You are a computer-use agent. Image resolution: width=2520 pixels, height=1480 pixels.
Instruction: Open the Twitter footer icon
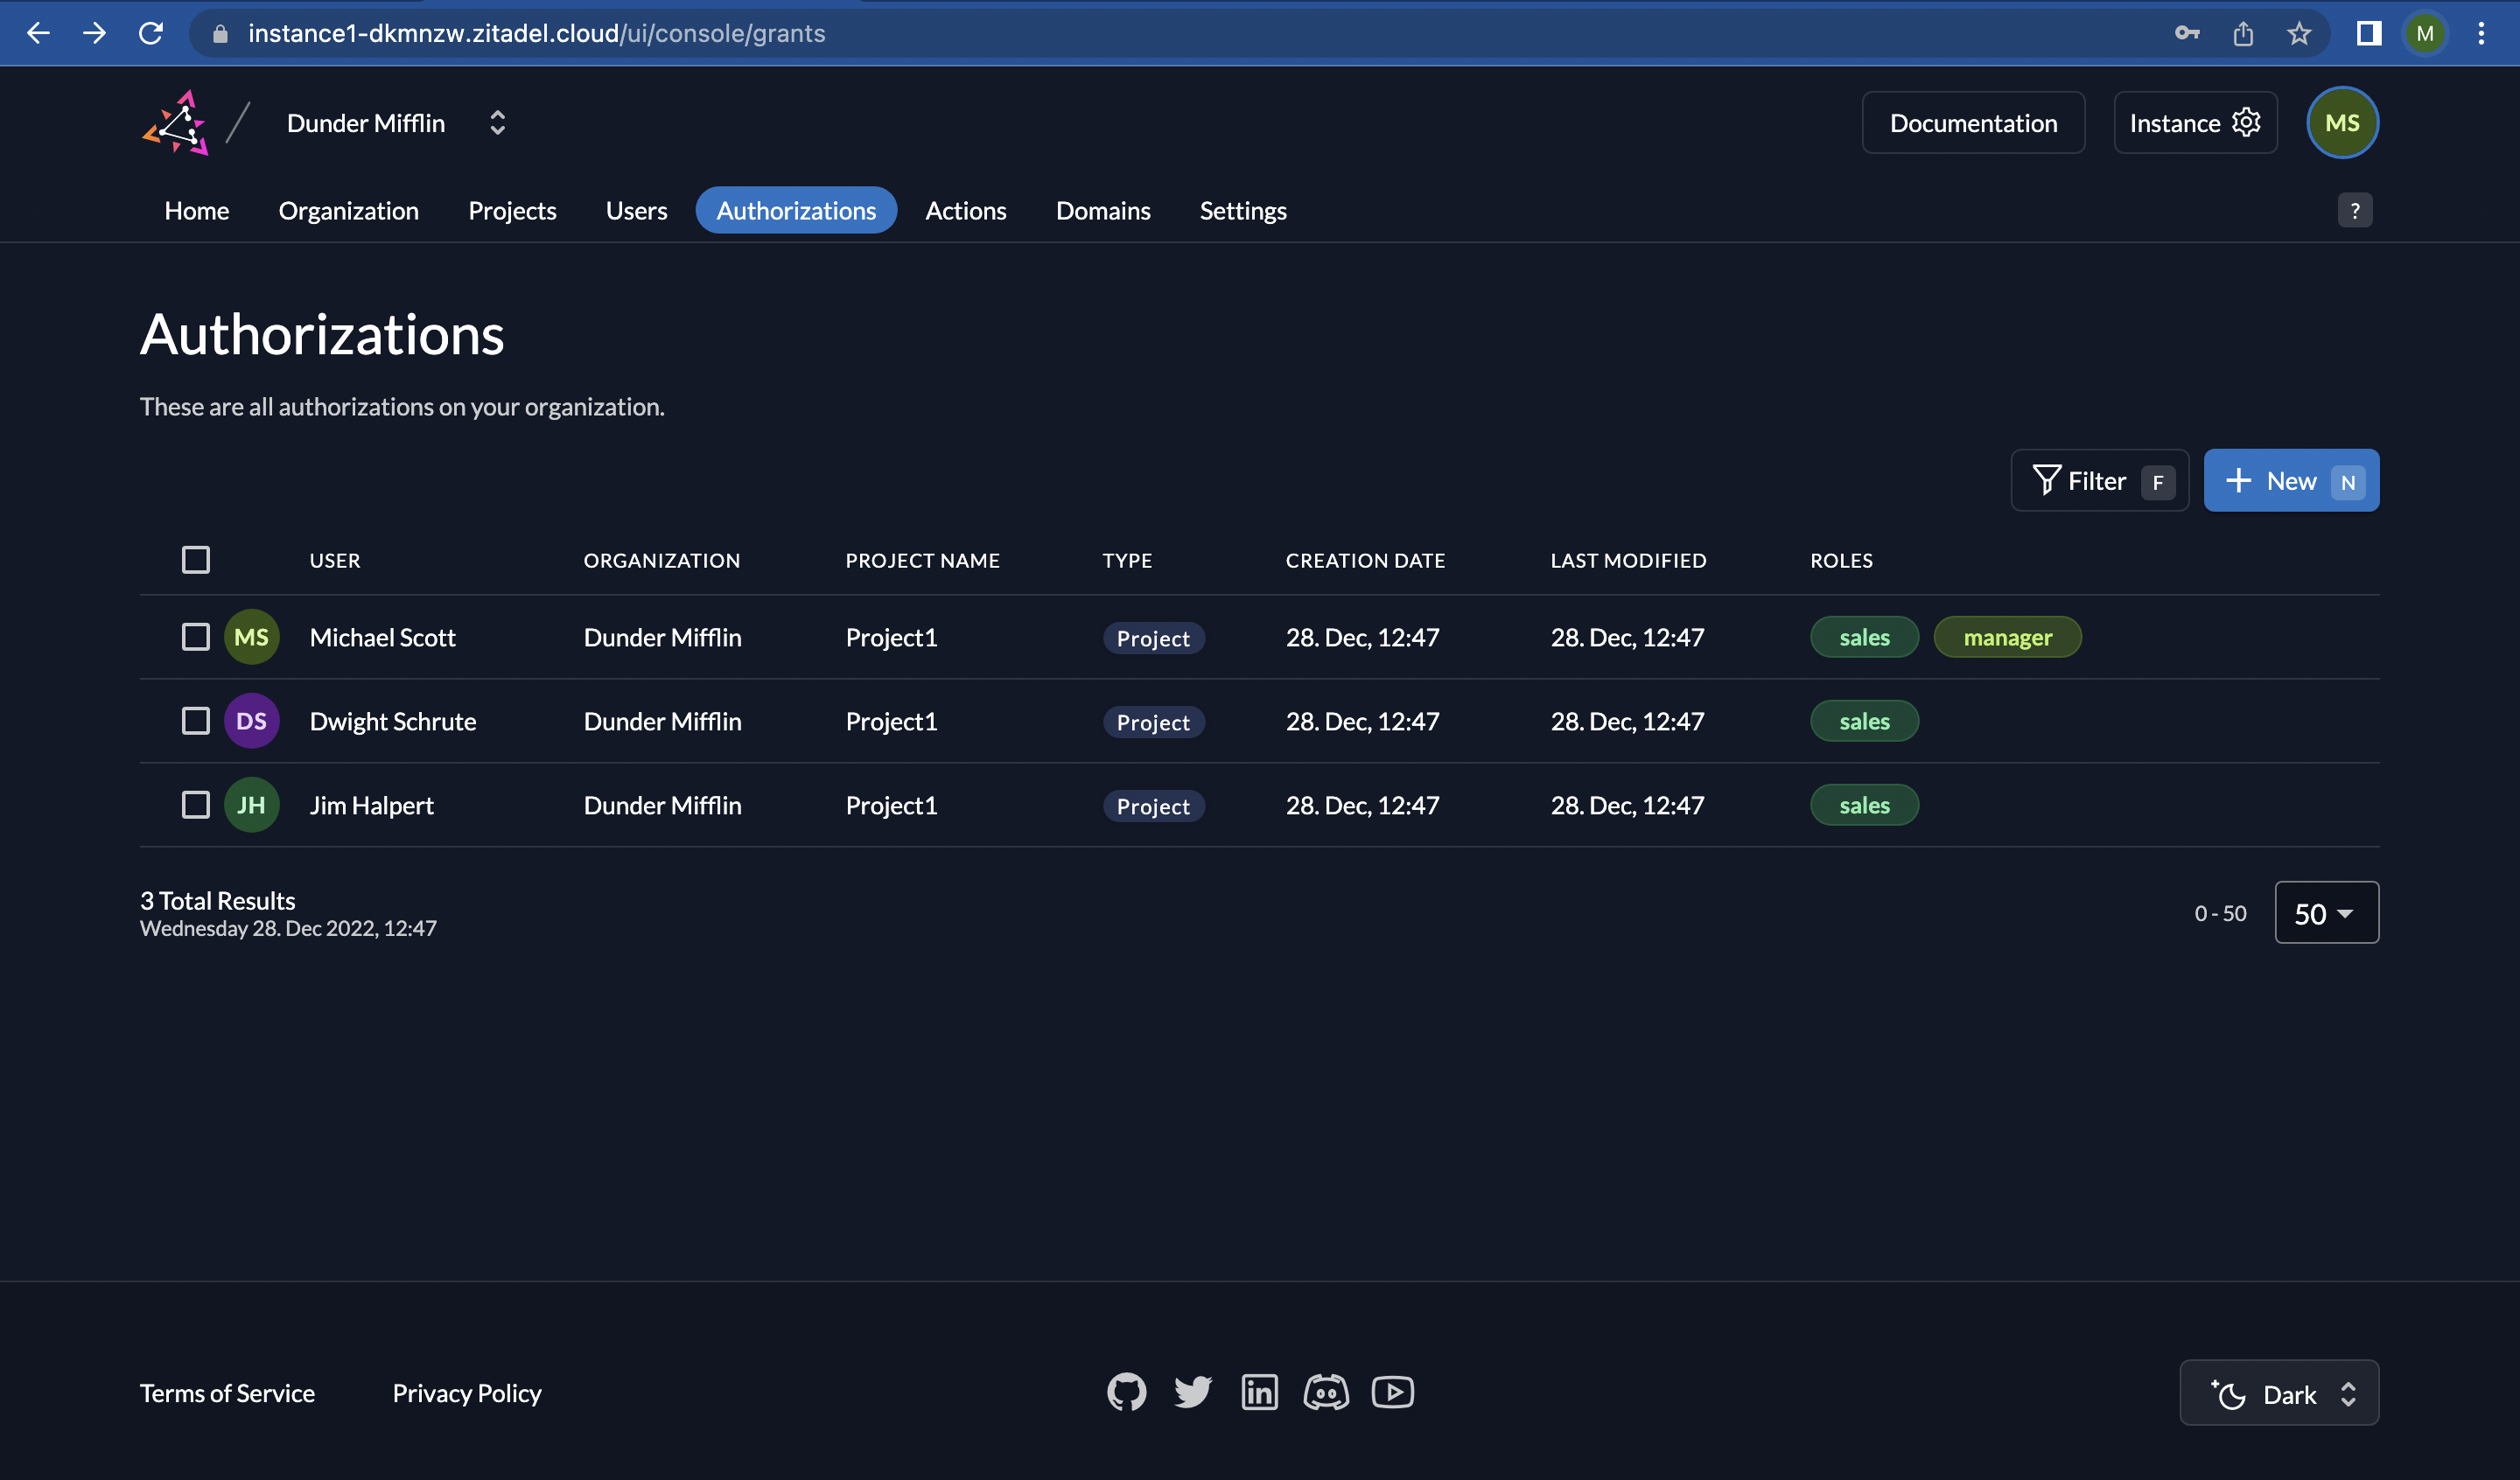[1192, 1392]
